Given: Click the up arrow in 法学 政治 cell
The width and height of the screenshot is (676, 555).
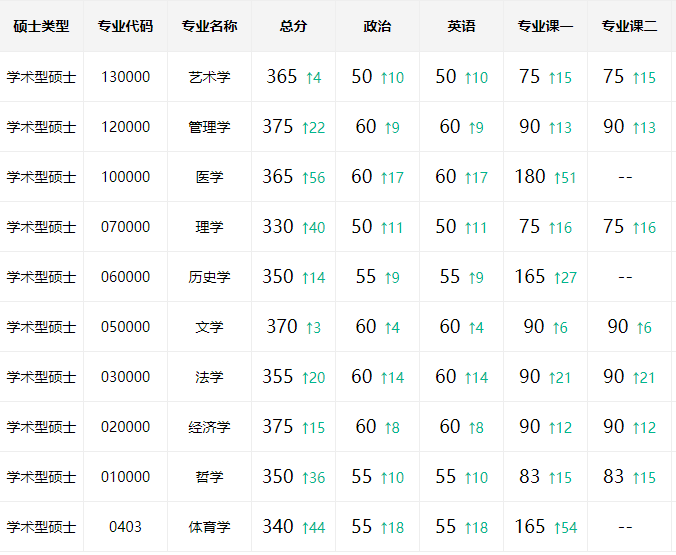Looking at the screenshot, I should pyautogui.click(x=385, y=378).
